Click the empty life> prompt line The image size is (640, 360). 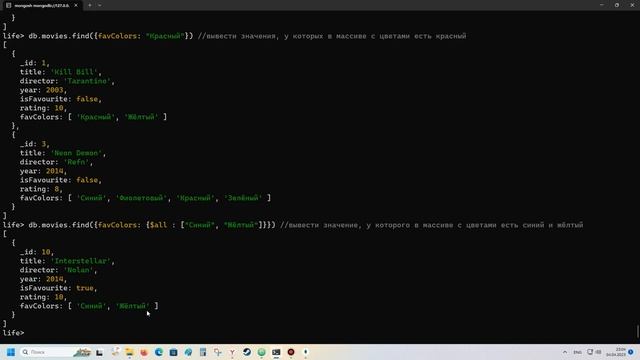pyautogui.click(x=13, y=333)
